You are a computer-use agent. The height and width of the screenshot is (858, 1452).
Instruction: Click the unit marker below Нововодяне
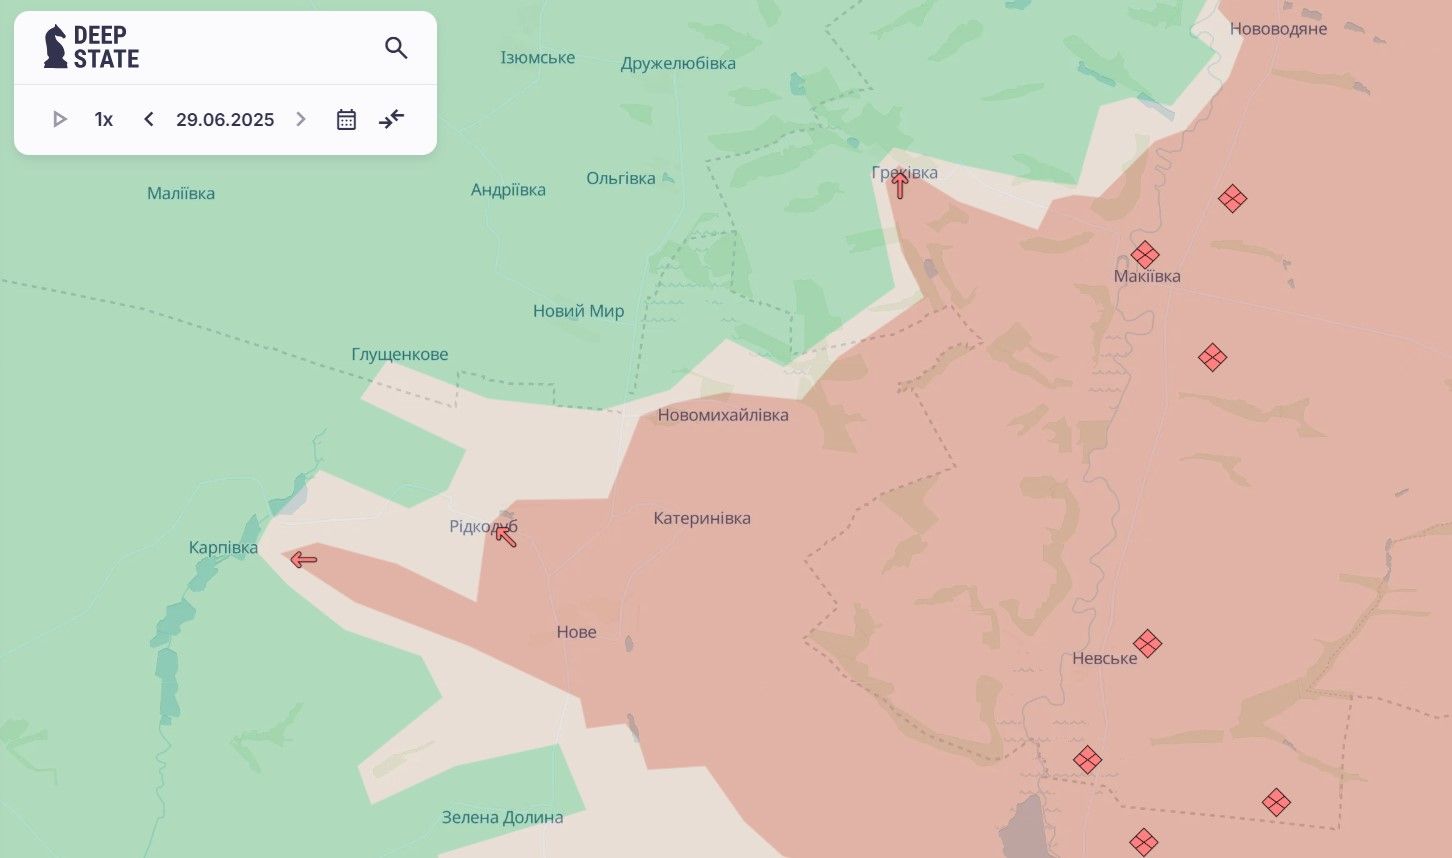tap(1232, 198)
